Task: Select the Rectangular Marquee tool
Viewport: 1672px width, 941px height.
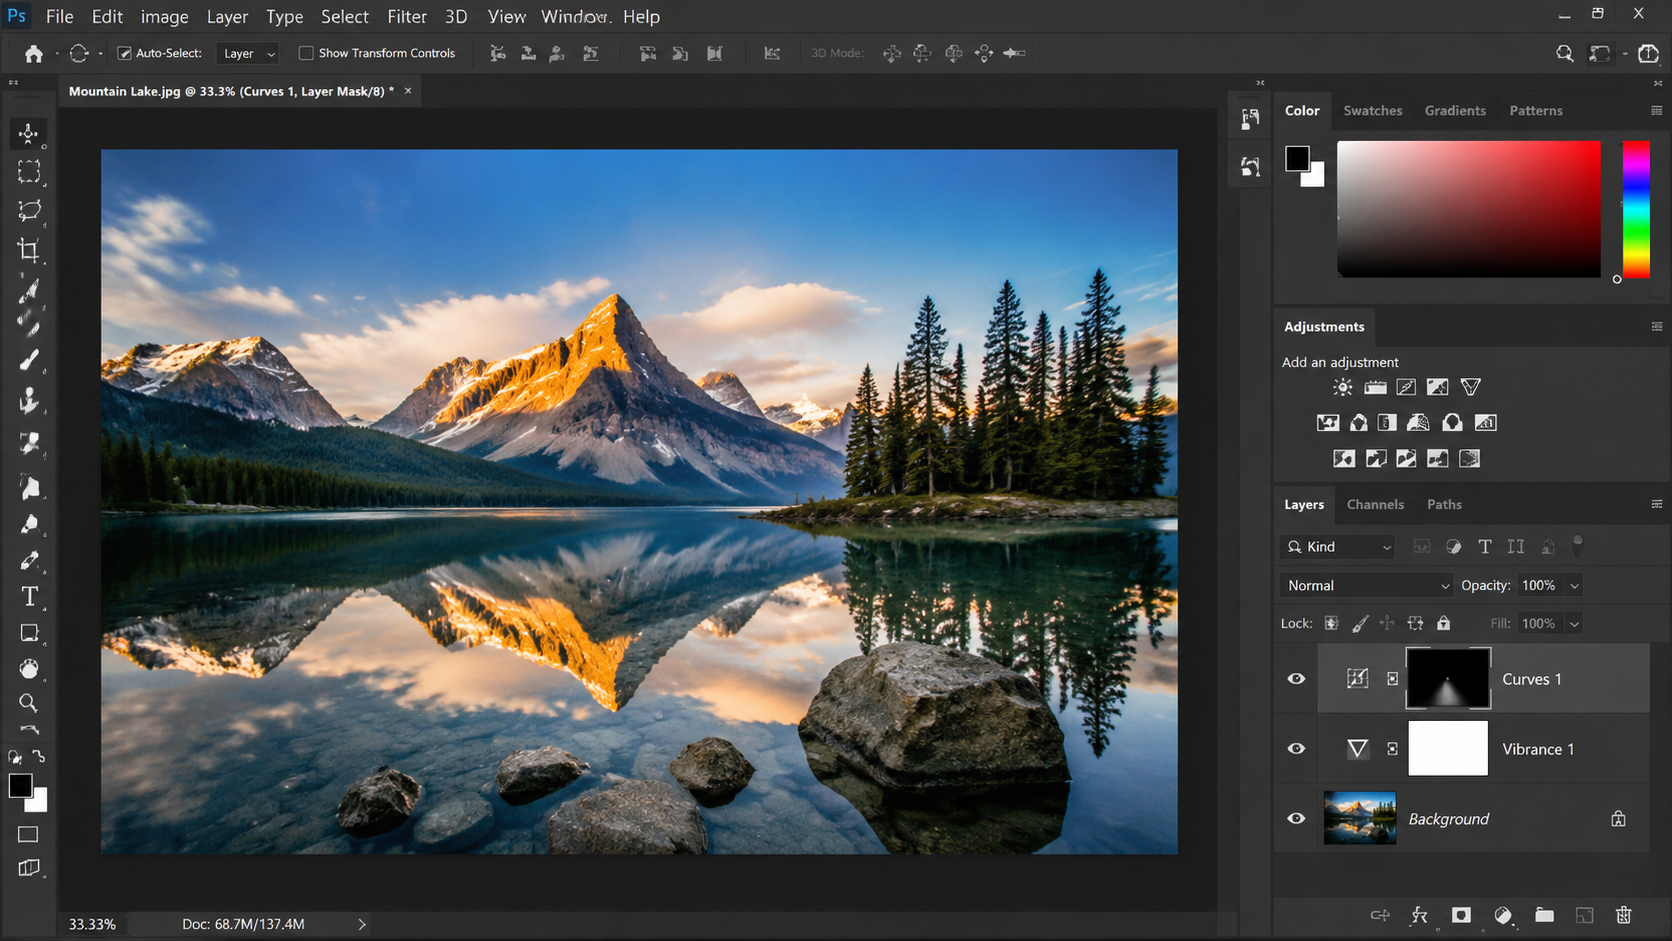Action: 29,172
